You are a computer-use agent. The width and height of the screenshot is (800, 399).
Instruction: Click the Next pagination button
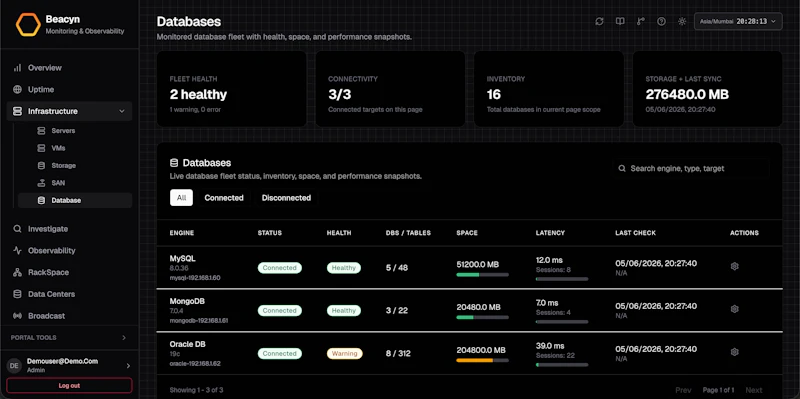754,390
